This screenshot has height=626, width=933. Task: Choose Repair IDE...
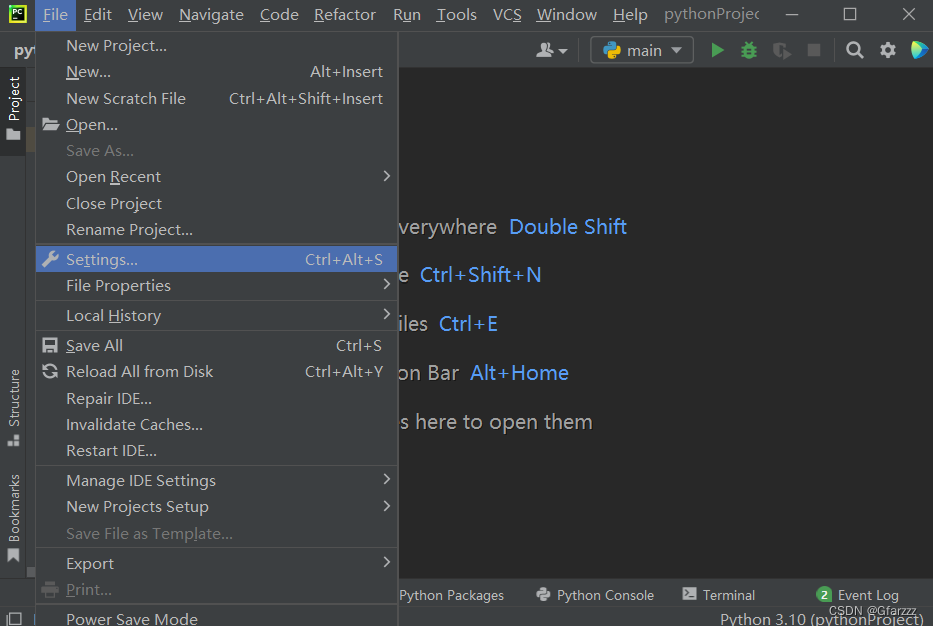pos(217,399)
